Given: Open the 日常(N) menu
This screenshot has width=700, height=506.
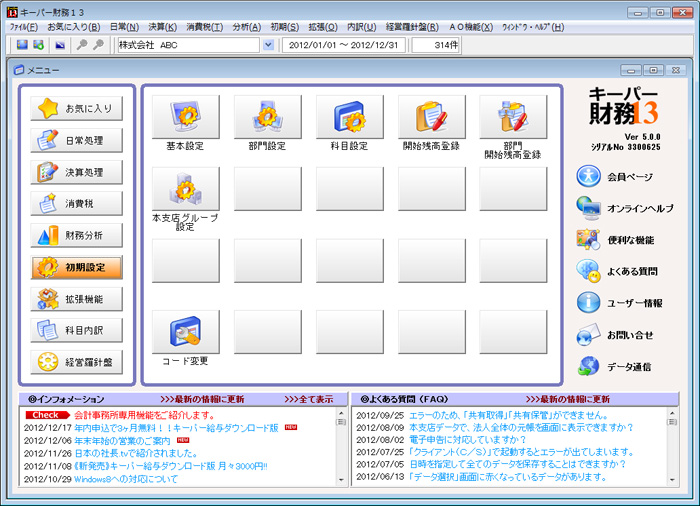Looking at the screenshot, I should [x=124, y=27].
